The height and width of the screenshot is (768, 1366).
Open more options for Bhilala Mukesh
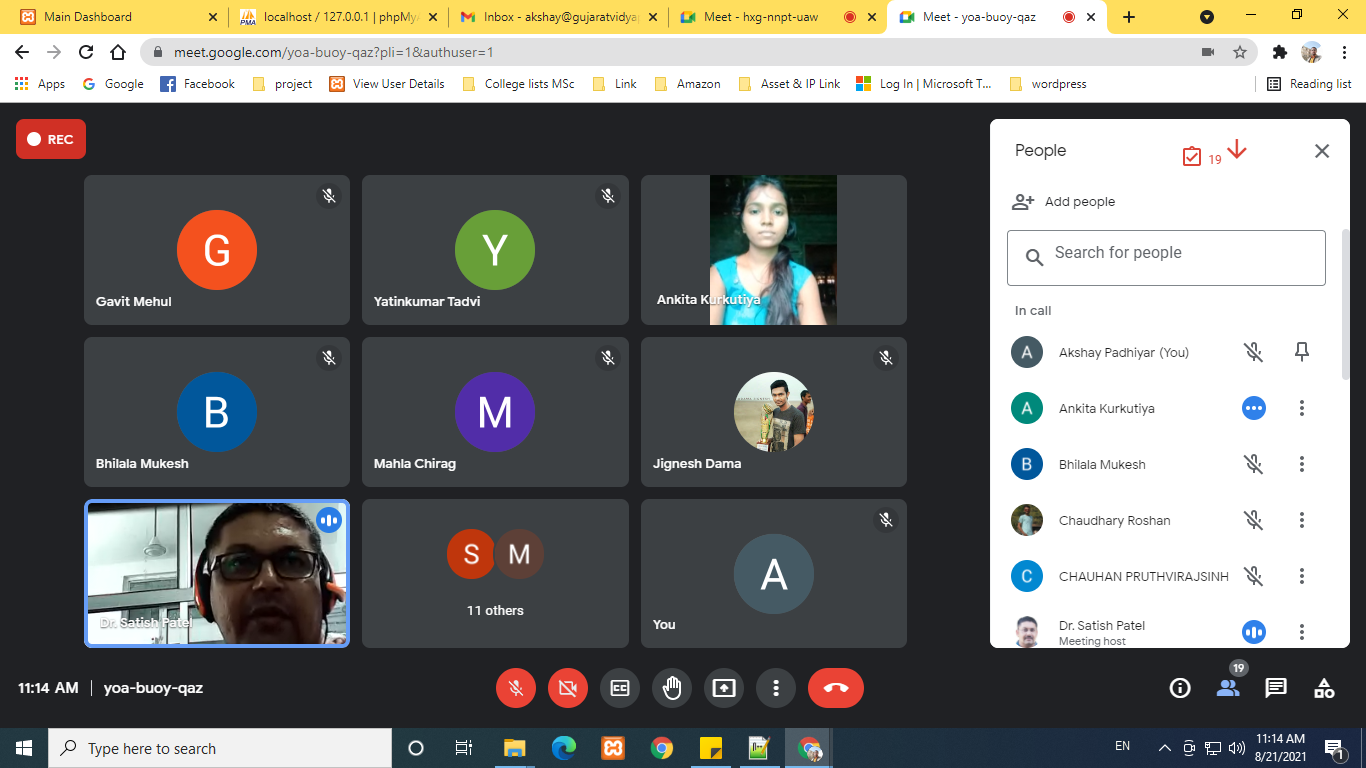[x=1302, y=464]
